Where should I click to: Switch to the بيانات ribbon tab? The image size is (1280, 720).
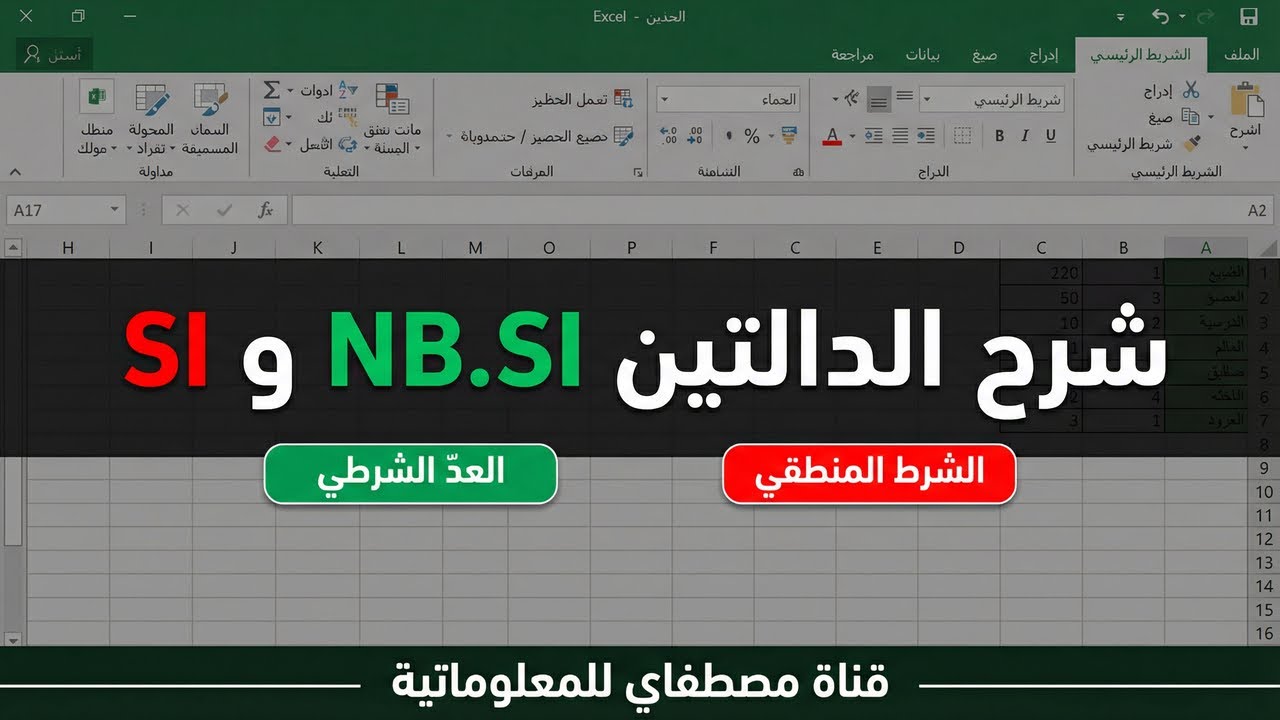922,54
